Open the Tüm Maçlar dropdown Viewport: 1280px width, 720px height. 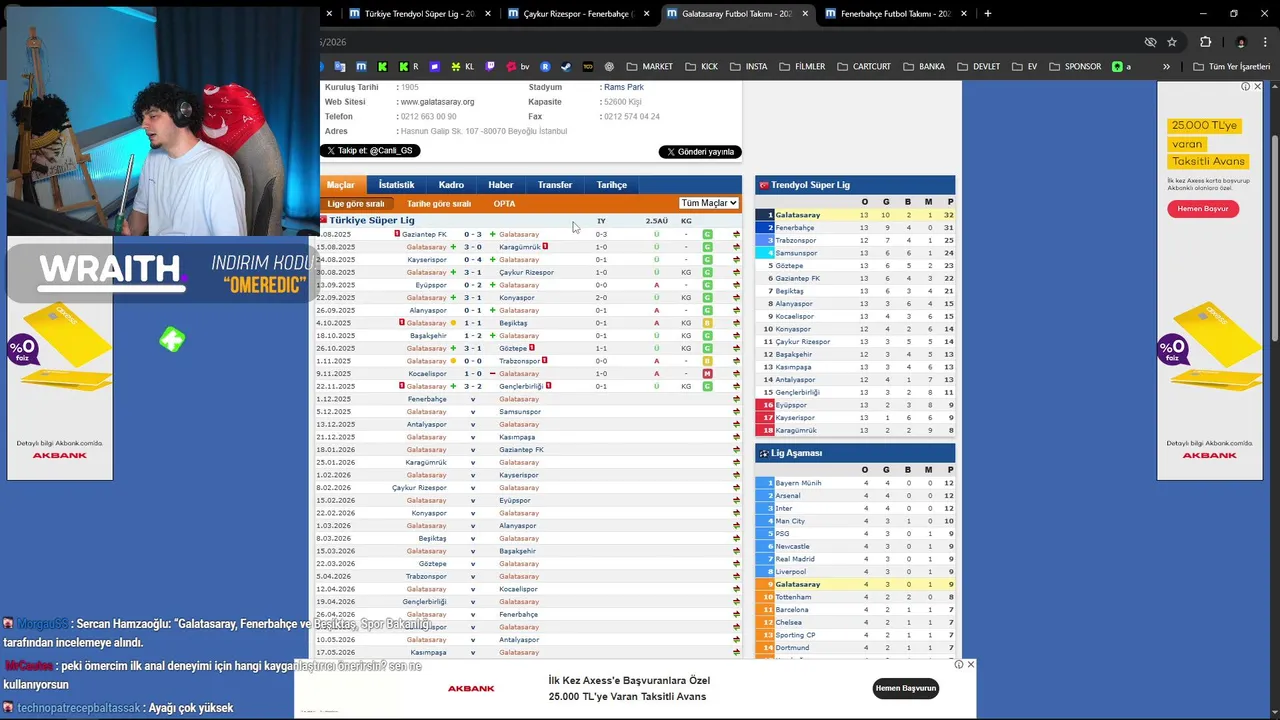click(709, 203)
